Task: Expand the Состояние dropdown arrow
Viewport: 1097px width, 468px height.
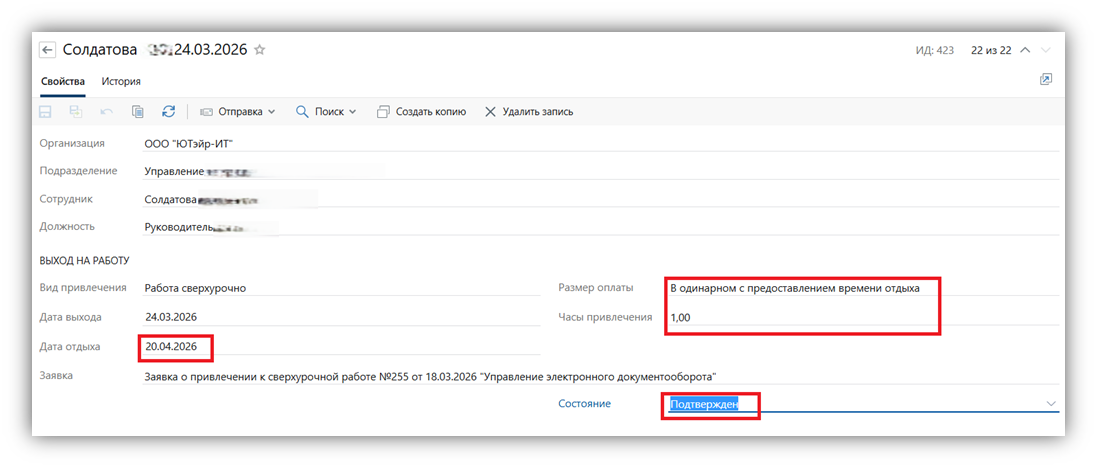Action: (x=1050, y=403)
